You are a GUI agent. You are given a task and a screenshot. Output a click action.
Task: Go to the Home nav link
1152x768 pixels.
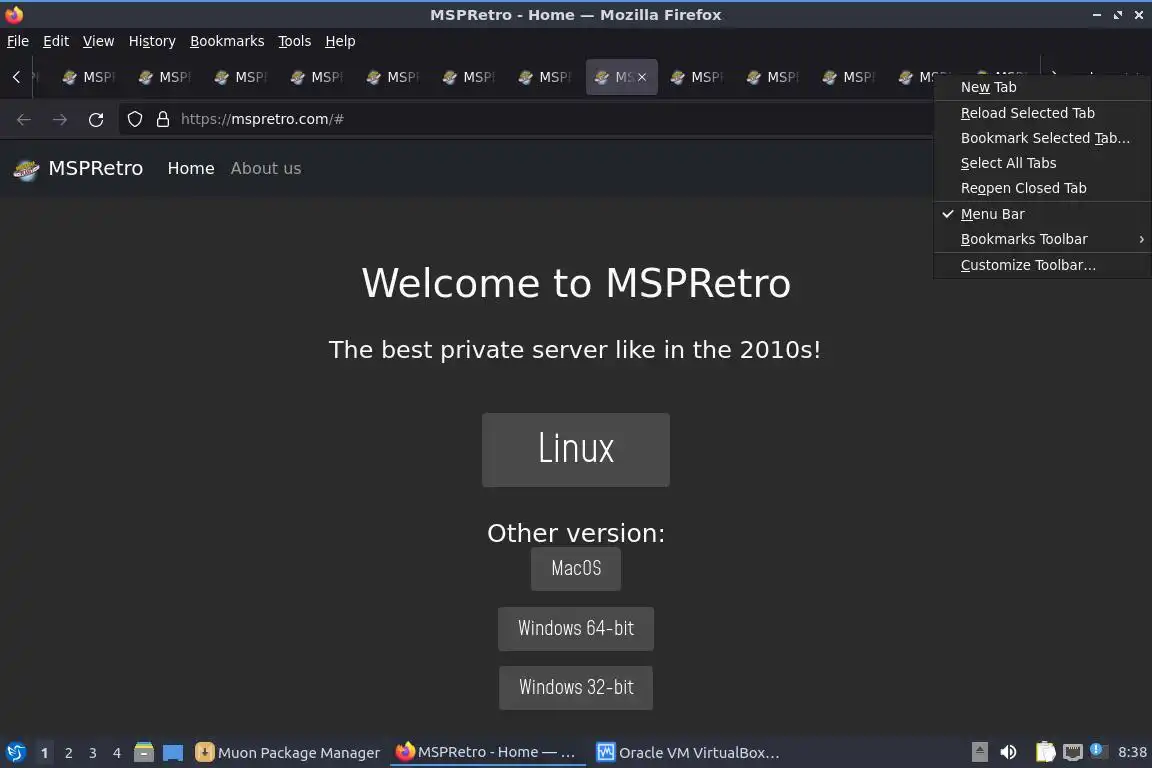191,168
